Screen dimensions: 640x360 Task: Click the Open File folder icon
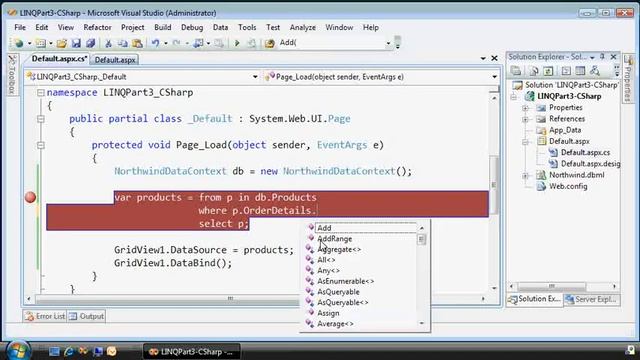[62, 43]
